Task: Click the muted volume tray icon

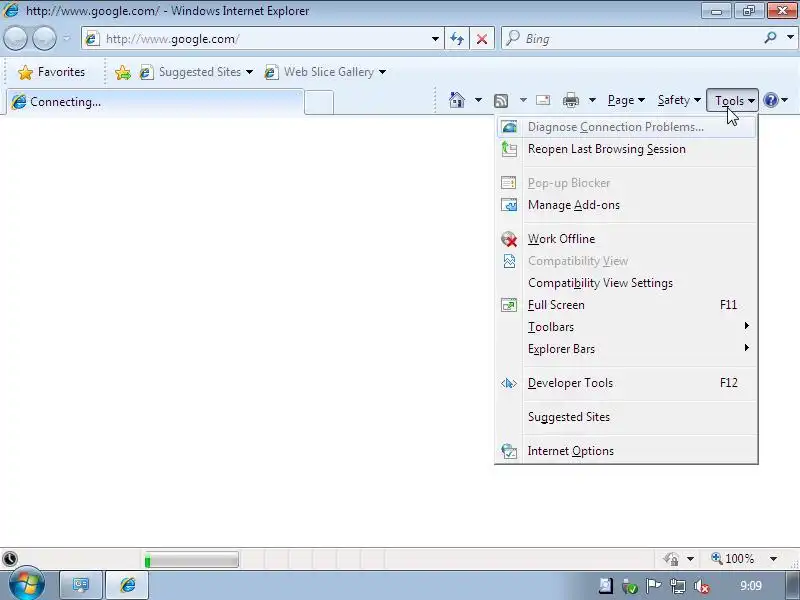Action: [702, 587]
